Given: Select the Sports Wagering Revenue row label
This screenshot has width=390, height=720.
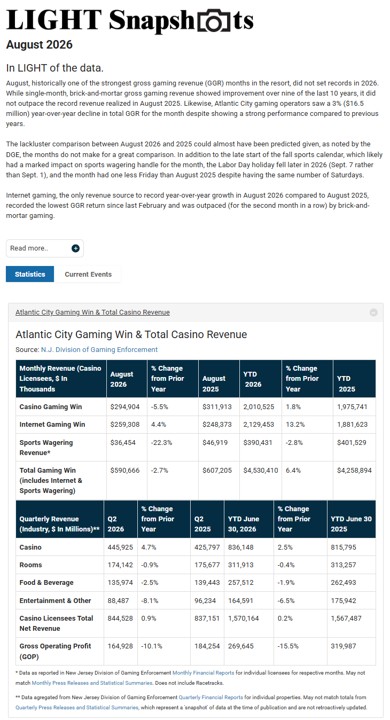Looking at the screenshot, I should tap(46, 448).
